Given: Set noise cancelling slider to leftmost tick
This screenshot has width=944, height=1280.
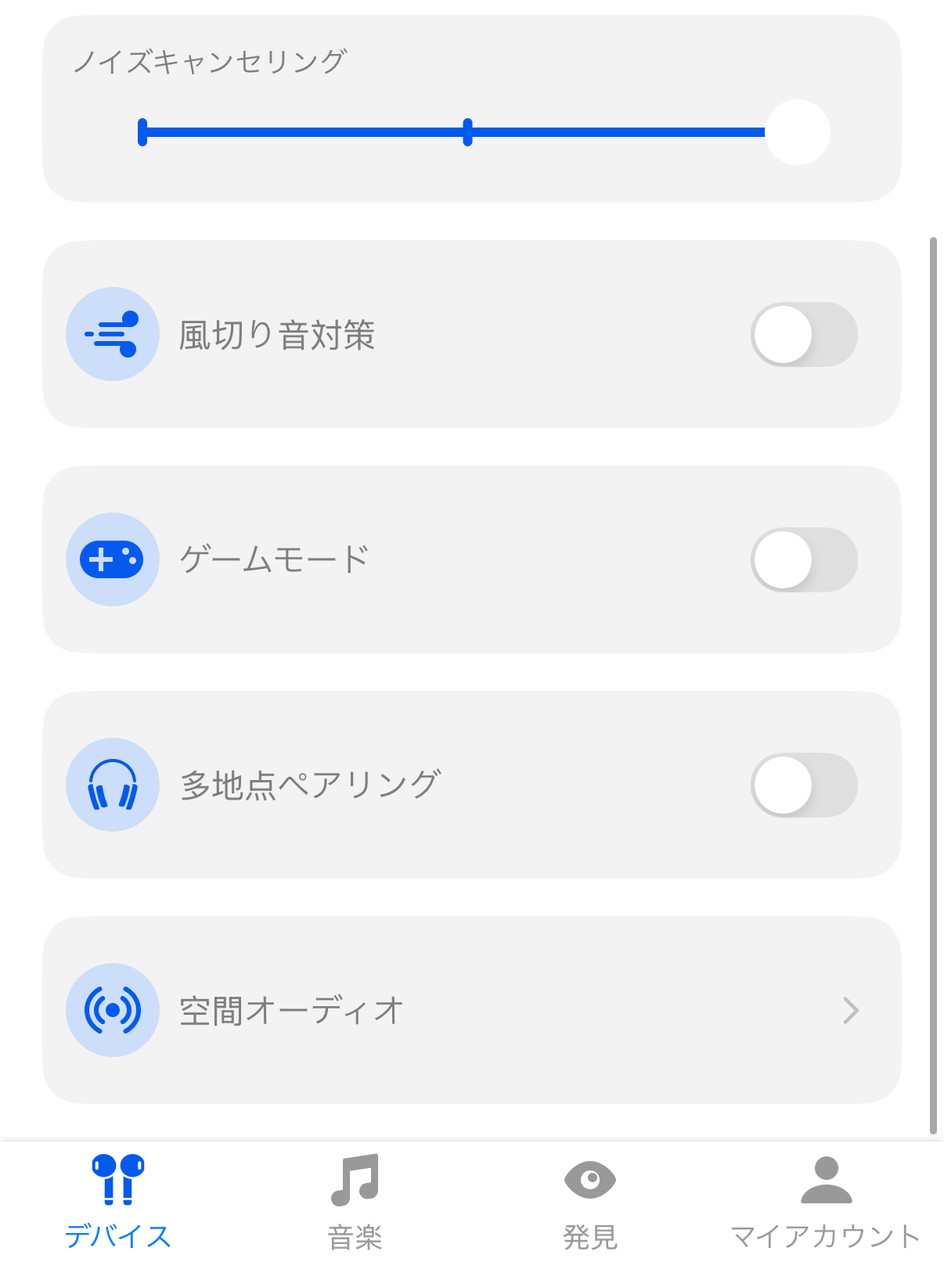Looking at the screenshot, I should (143, 132).
